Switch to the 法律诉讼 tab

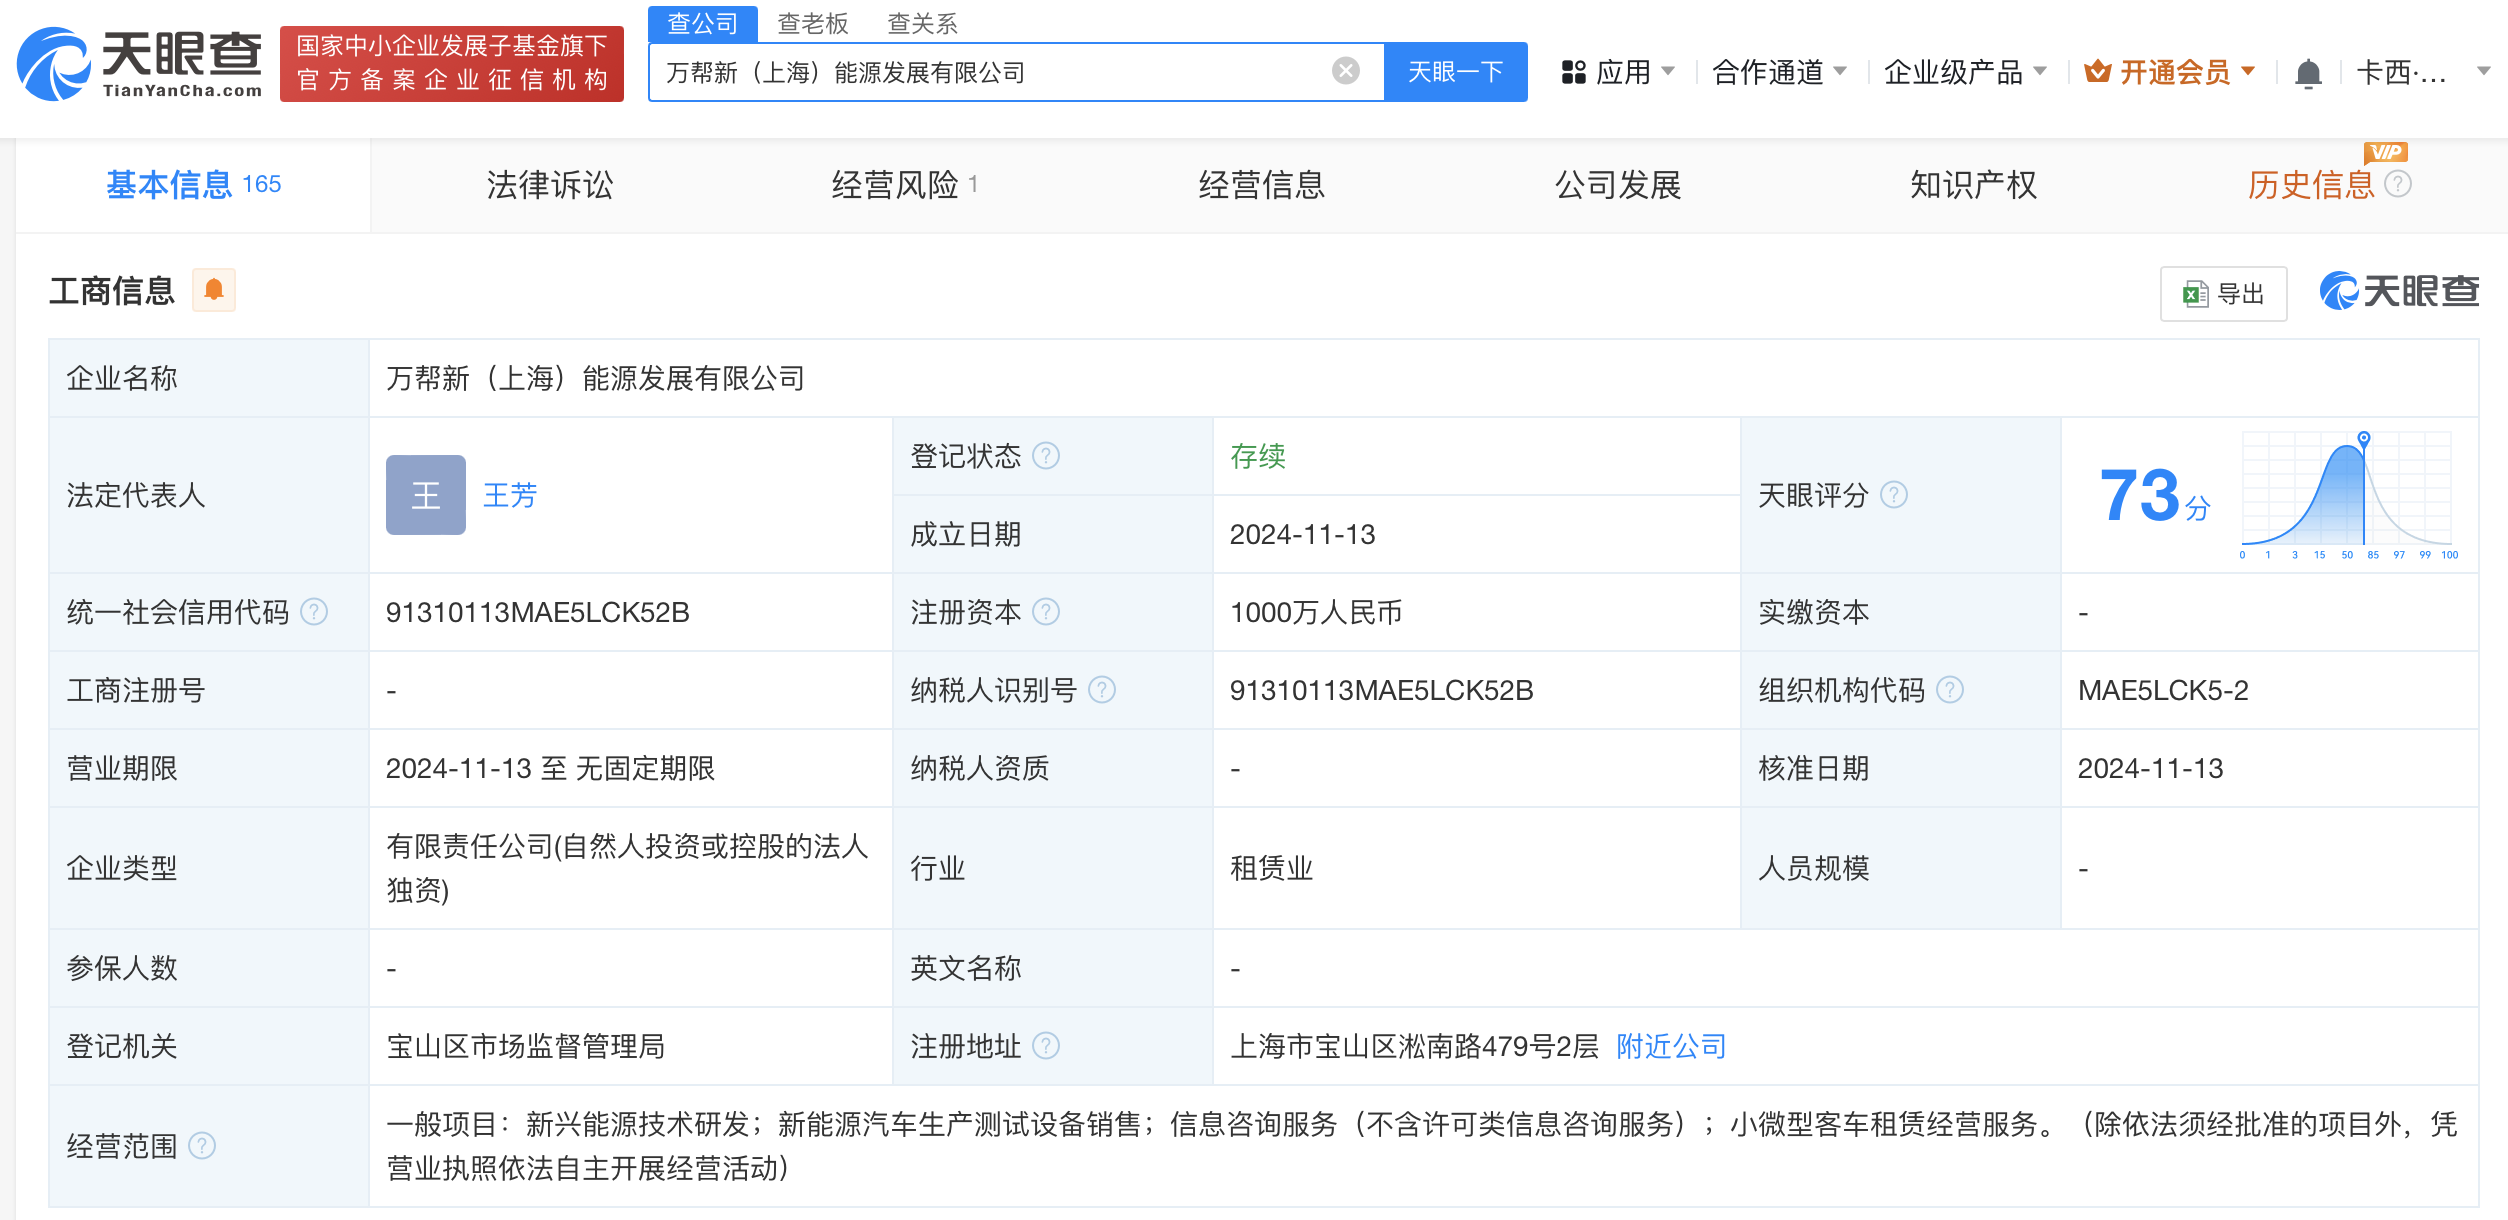pos(549,185)
